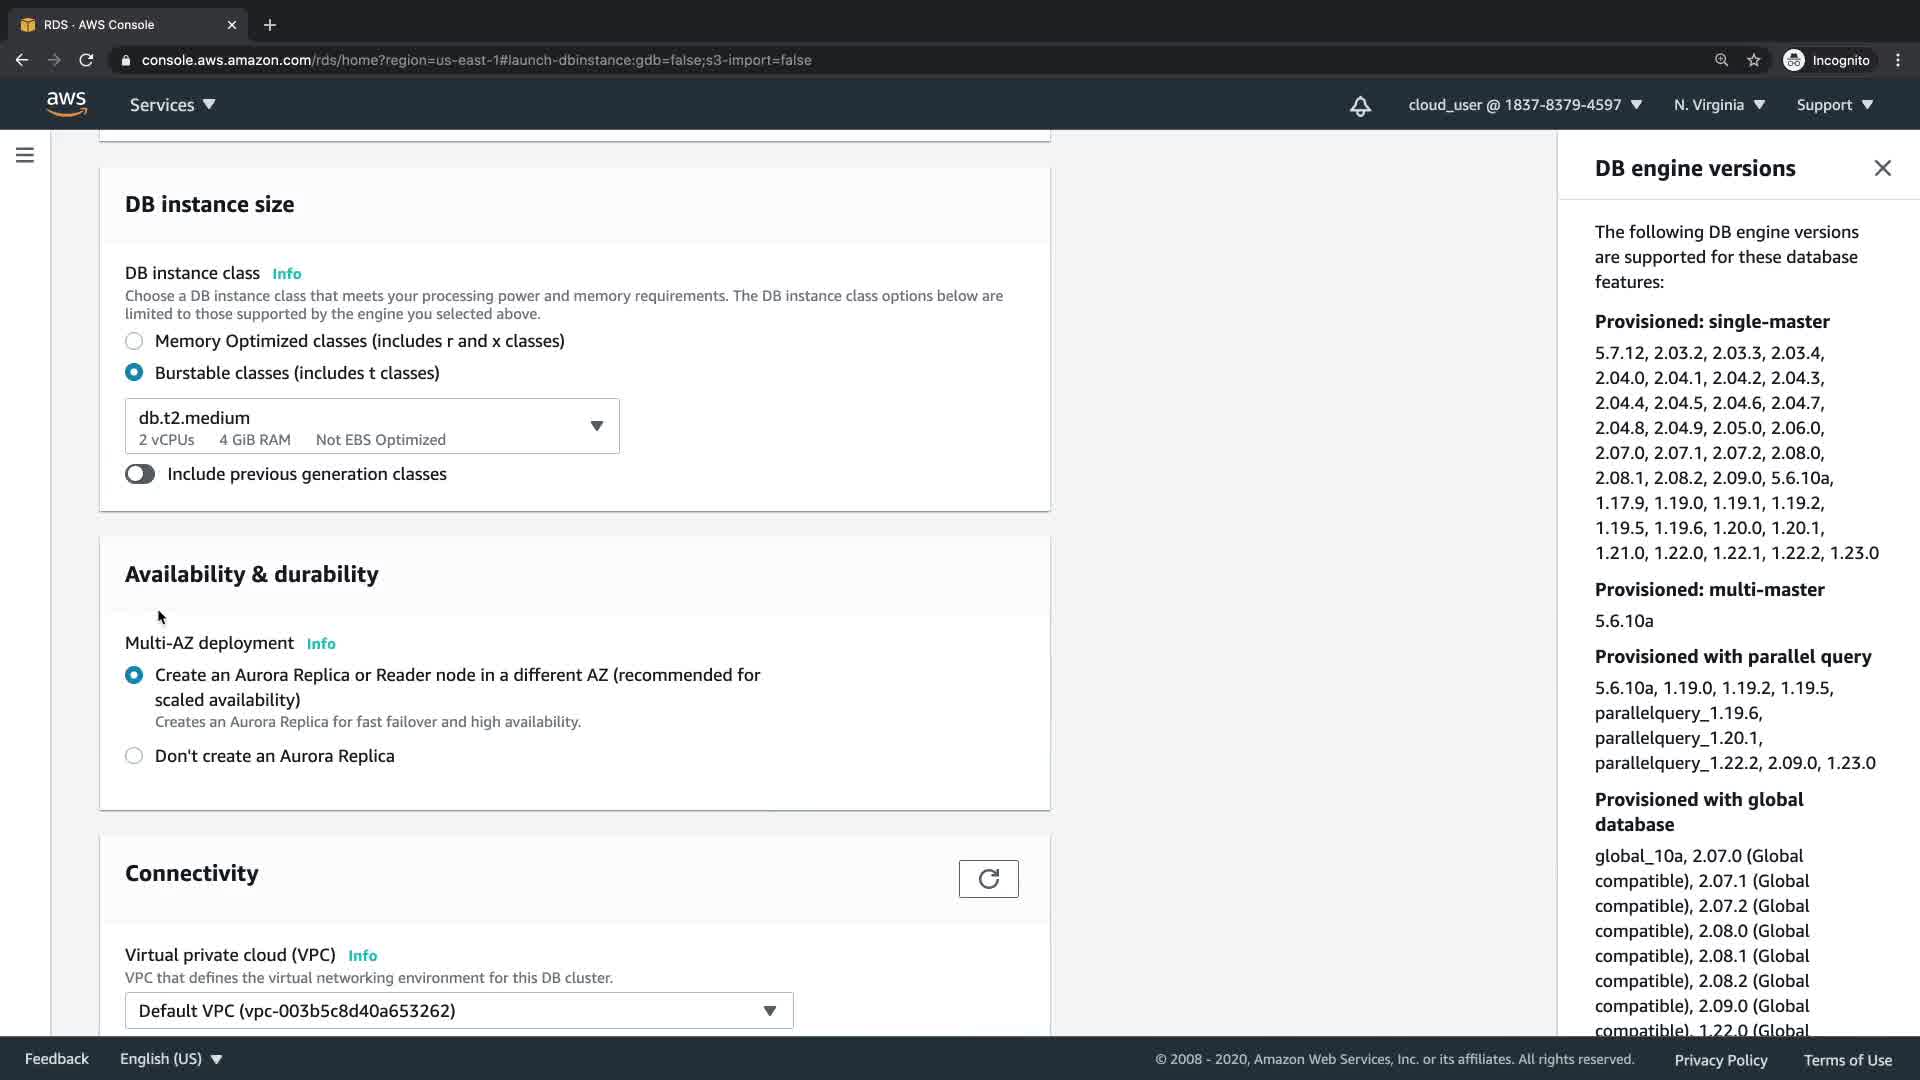Viewport: 1920px width, 1080px height.
Task: Open a new browser tab
Action: click(x=269, y=25)
